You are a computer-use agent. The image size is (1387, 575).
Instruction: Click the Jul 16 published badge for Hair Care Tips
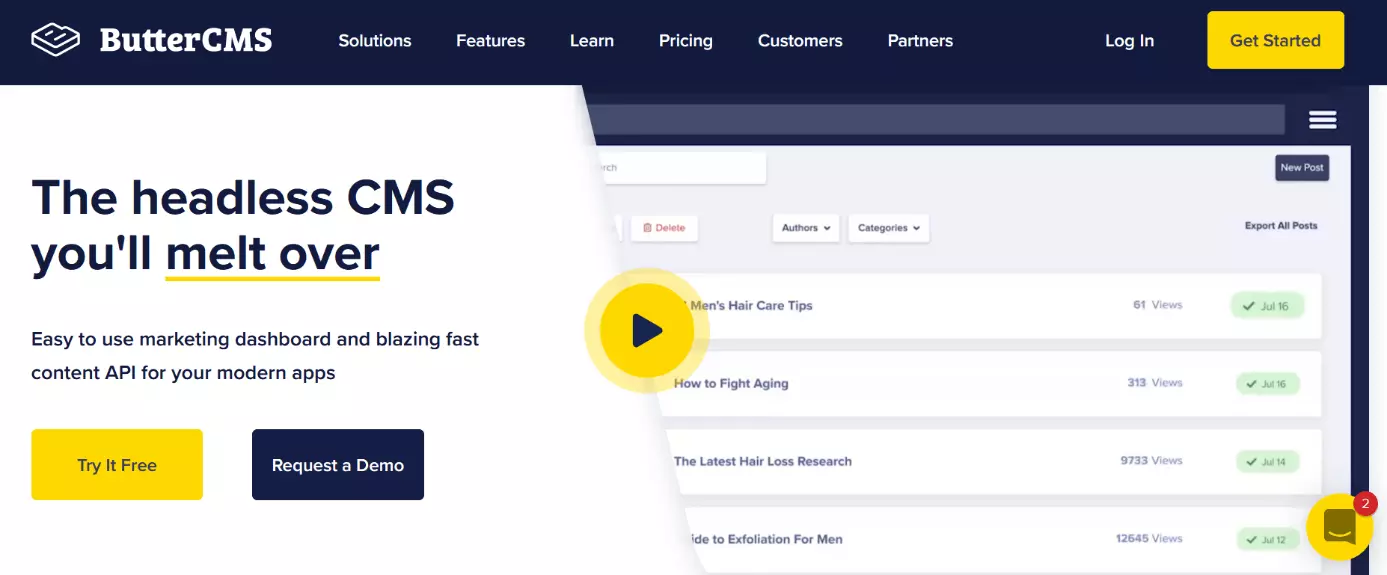point(1267,306)
